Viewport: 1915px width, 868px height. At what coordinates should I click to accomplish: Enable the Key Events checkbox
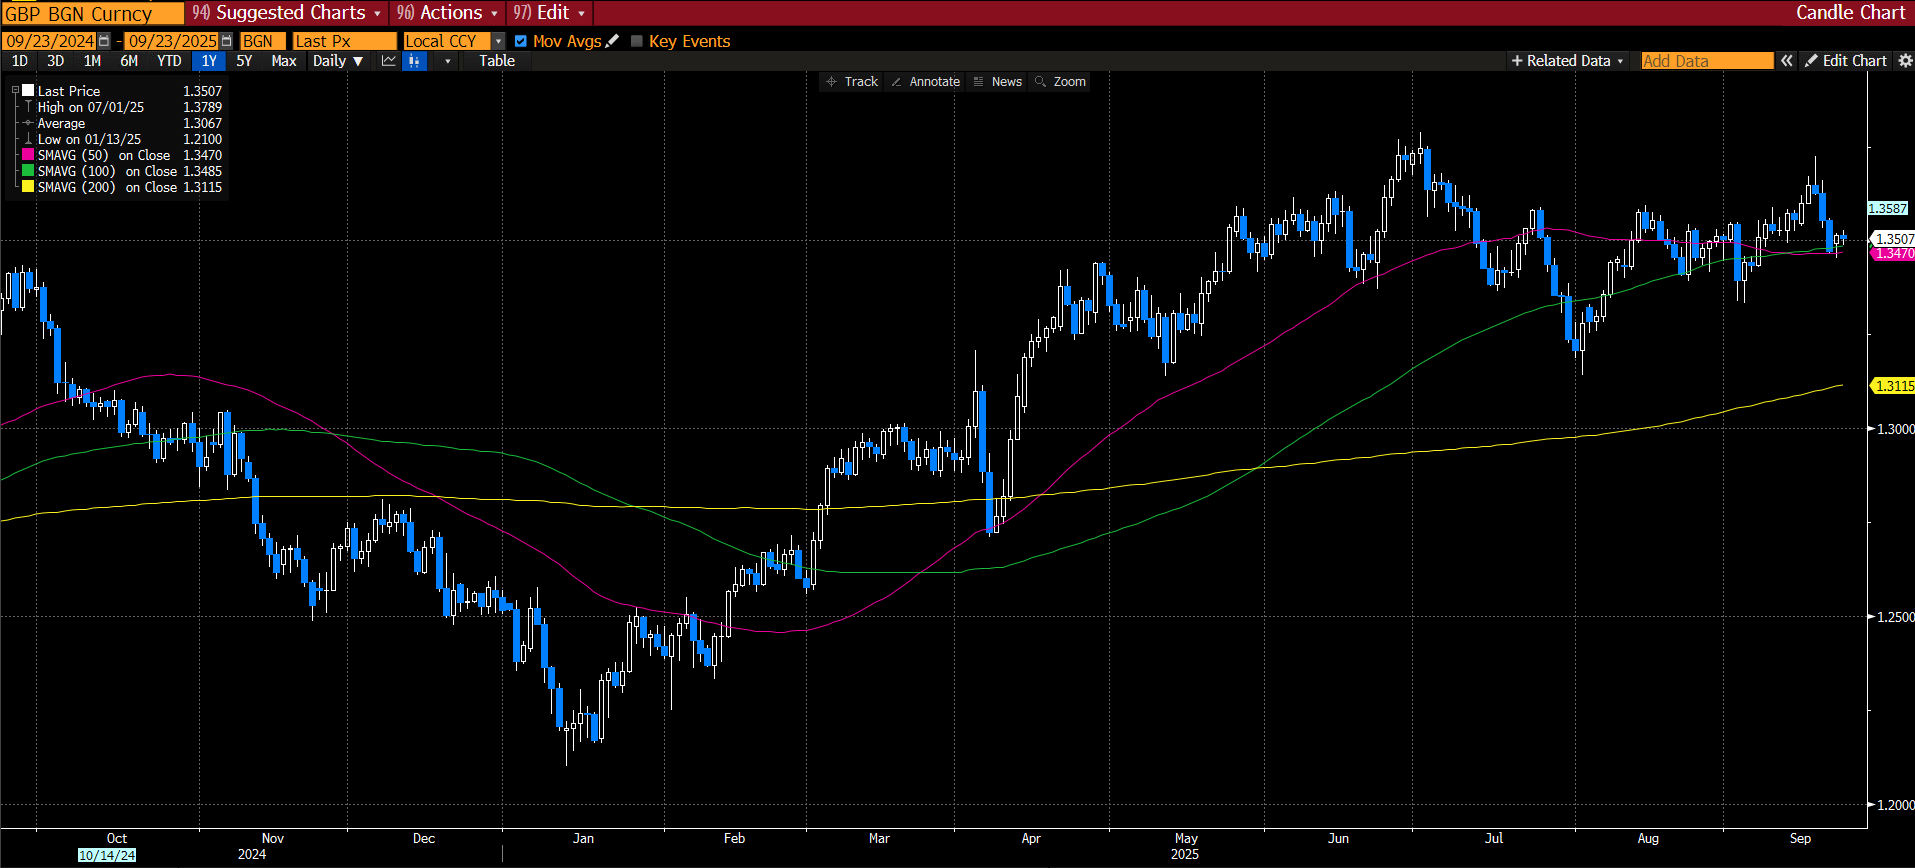pos(636,41)
